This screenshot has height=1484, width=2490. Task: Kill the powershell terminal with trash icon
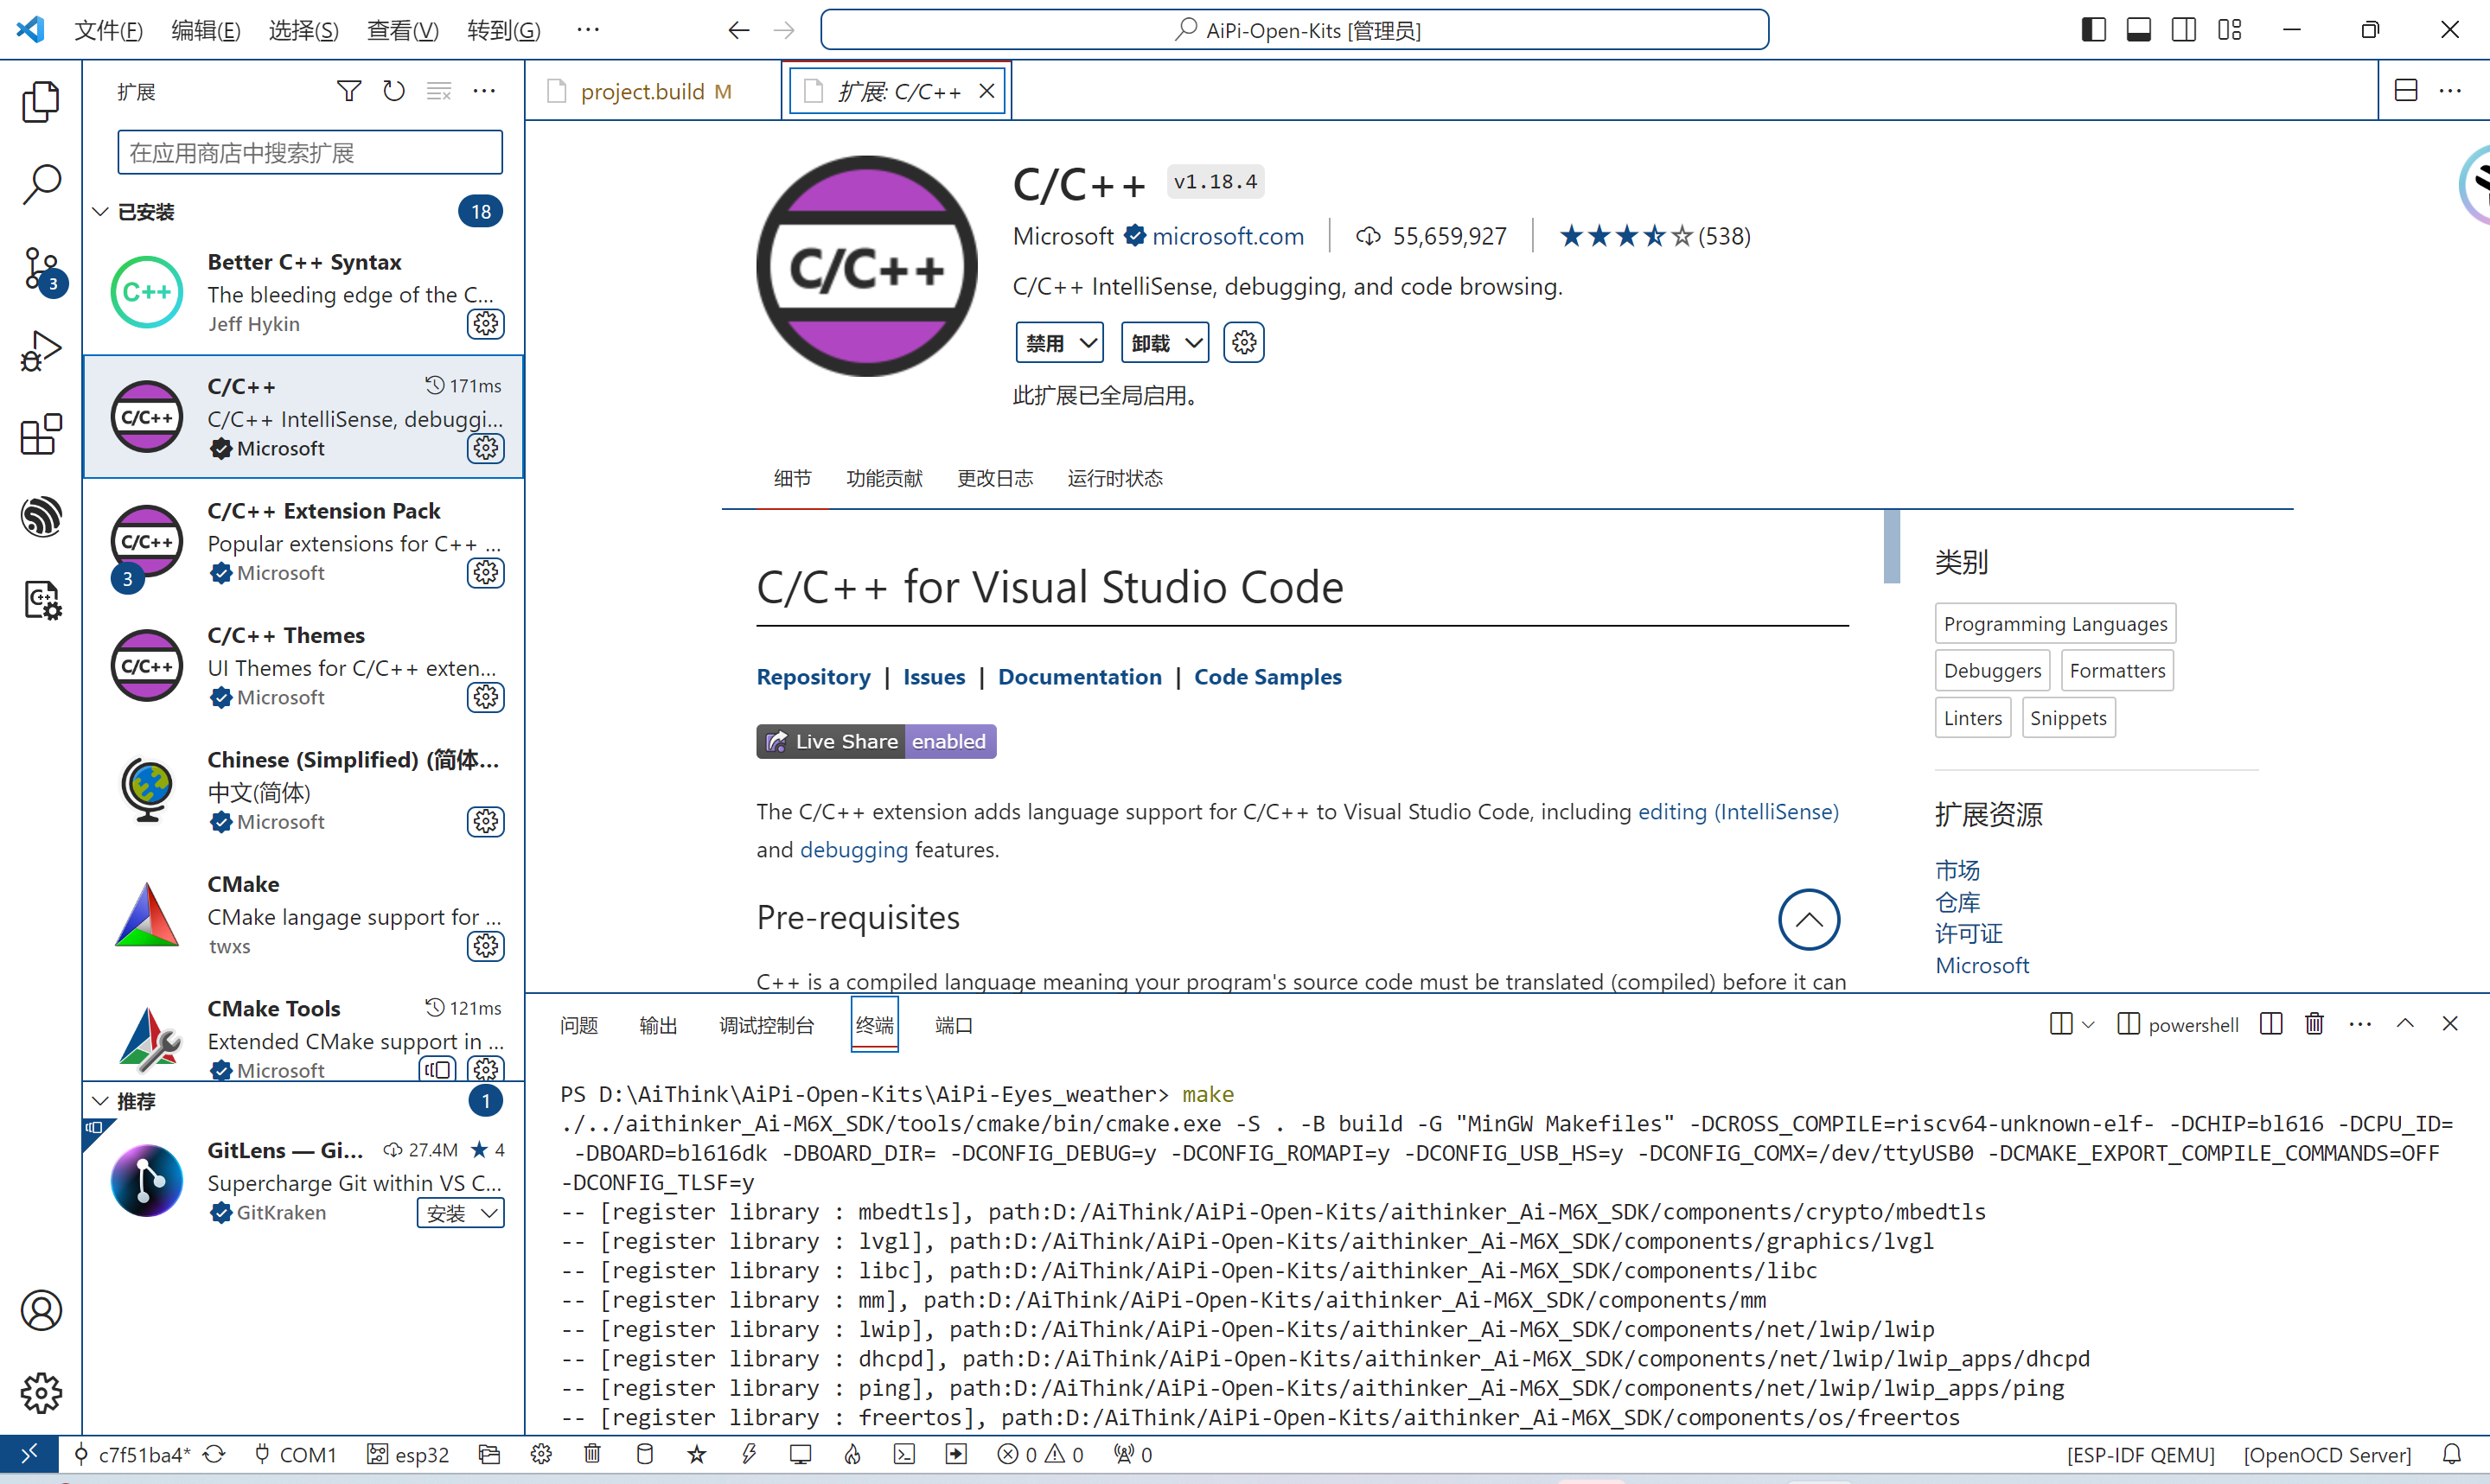[2315, 1024]
